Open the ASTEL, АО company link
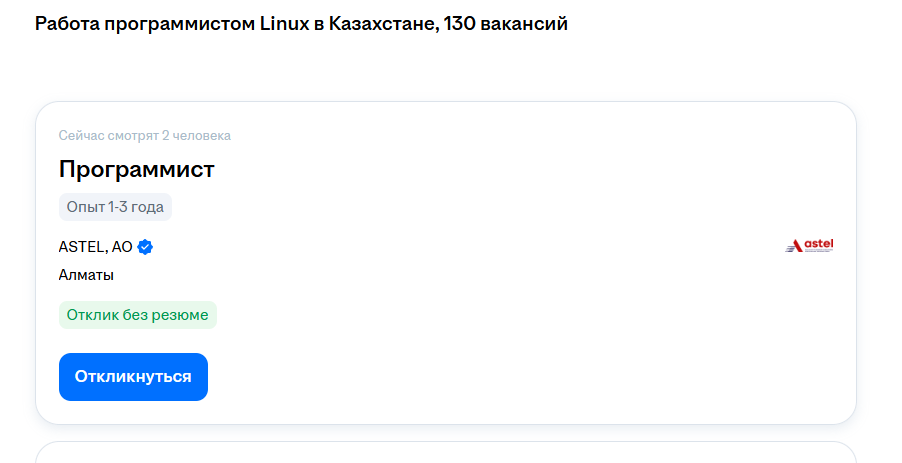902x463 pixels. coord(95,247)
